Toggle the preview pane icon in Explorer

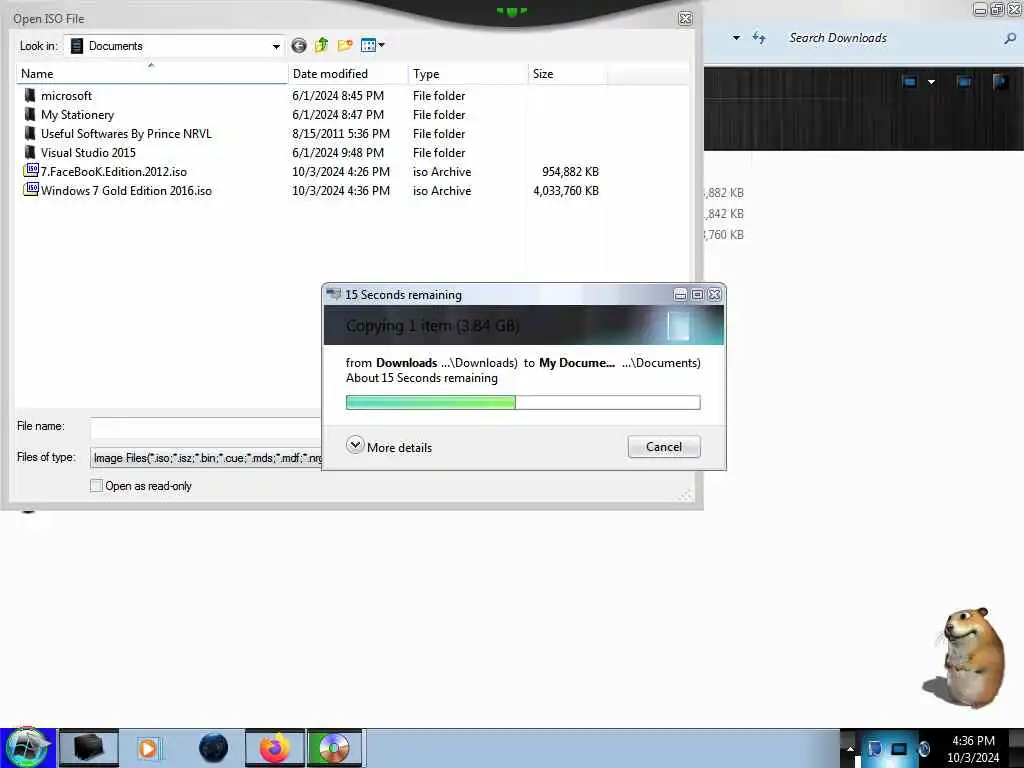964,82
